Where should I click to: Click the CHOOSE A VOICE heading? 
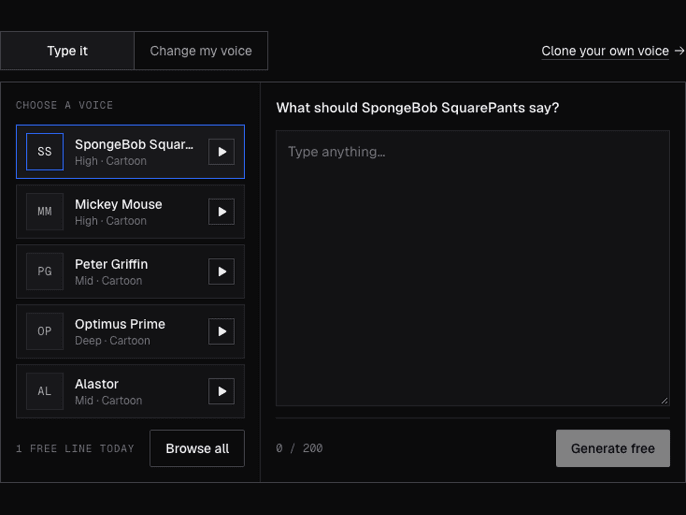click(x=64, y=105)
